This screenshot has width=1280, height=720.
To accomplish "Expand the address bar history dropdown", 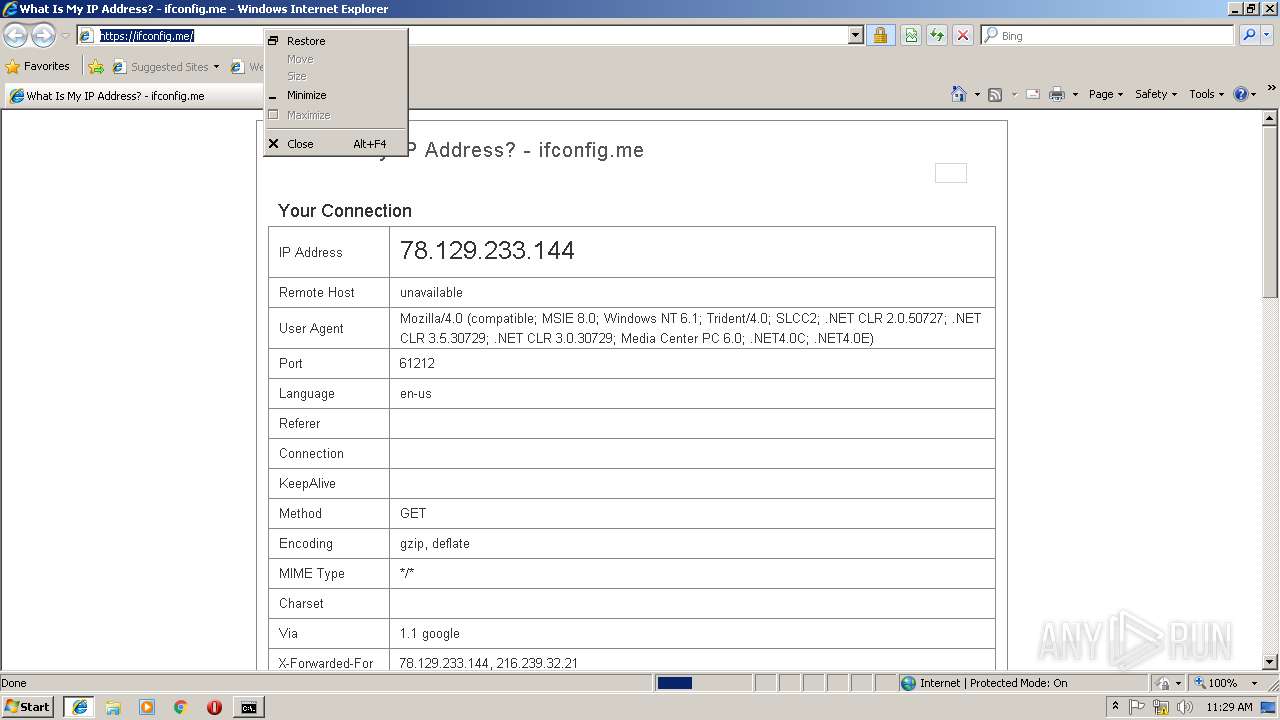I will [x=855, y=35].
